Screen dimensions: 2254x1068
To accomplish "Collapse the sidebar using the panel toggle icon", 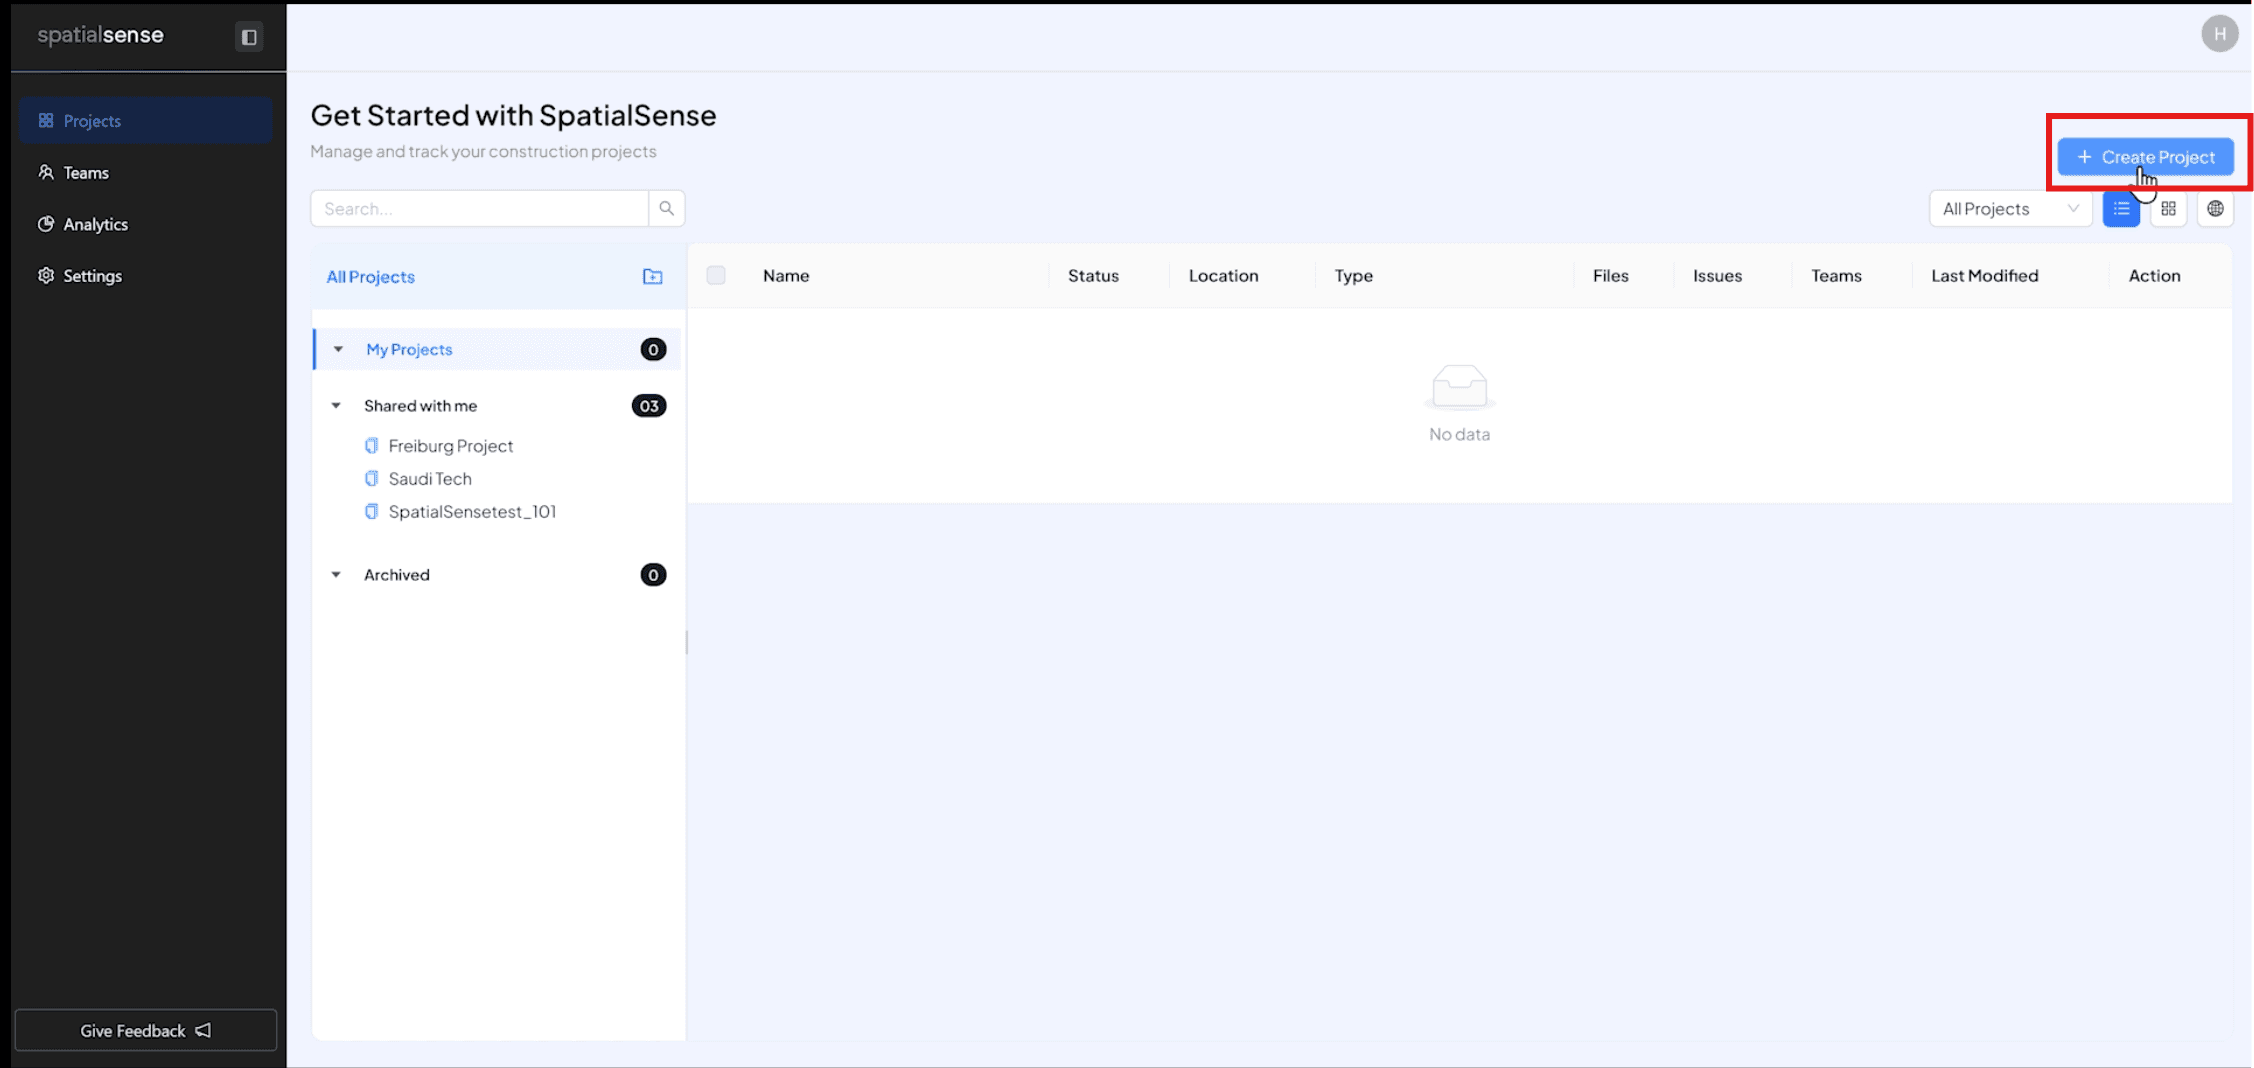I will [x=249, y=37].
